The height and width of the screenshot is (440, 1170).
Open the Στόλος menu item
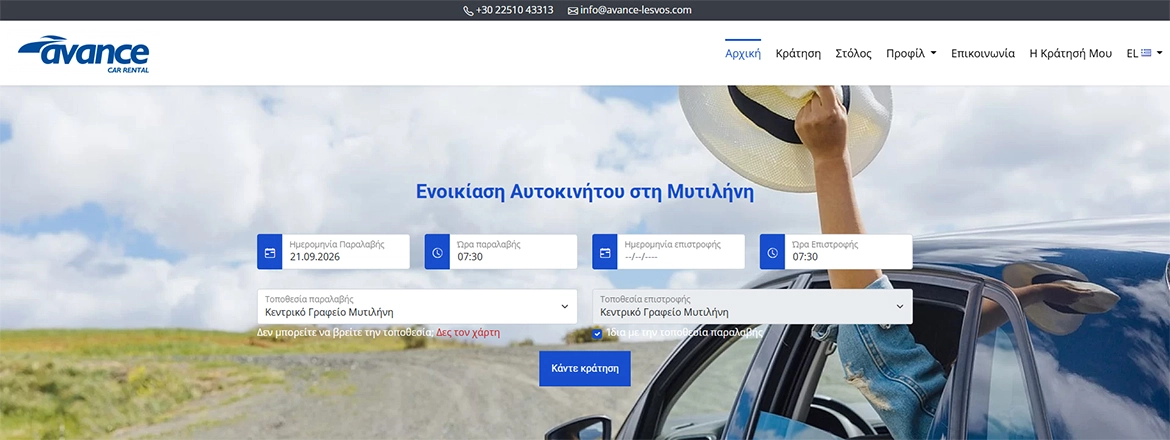click(853, 54)
